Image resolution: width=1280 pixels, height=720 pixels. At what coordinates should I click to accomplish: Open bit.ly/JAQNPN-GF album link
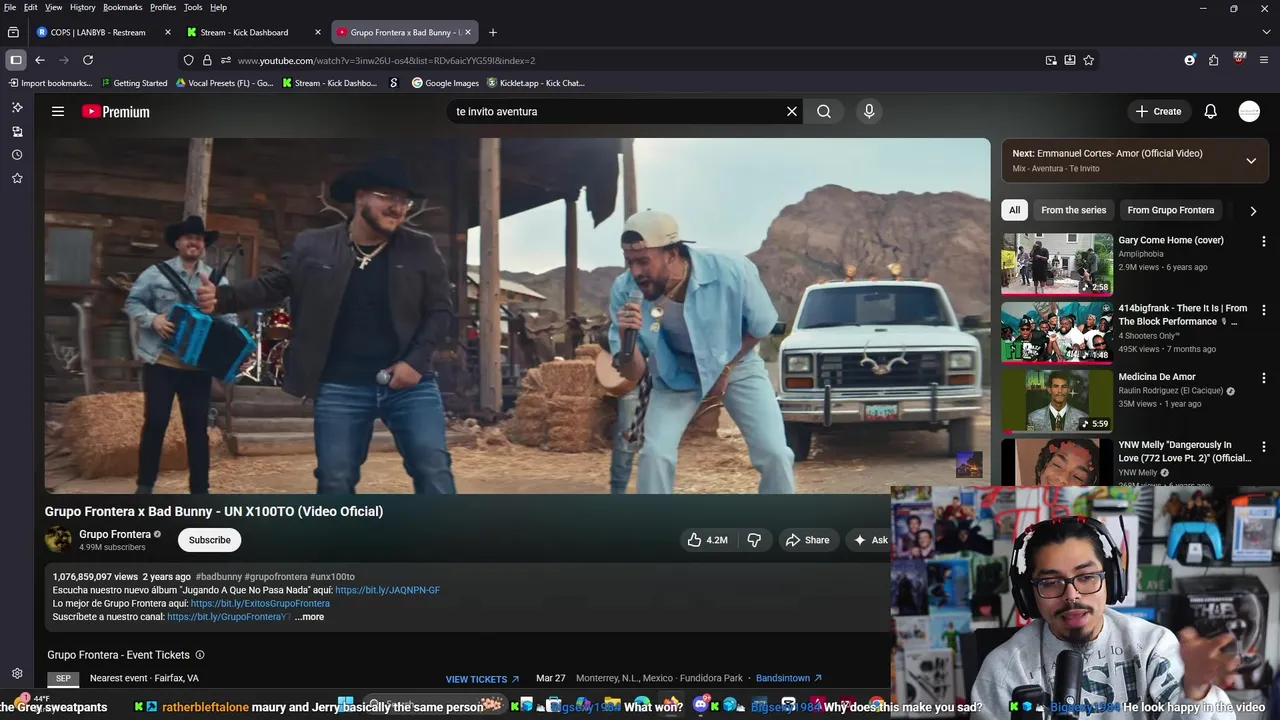pos(387,590)
